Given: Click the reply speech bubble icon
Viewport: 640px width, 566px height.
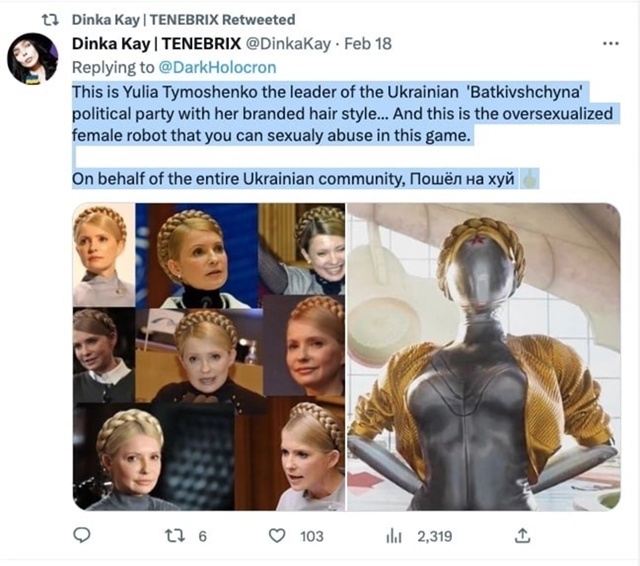Looking at the screenshot, I should [83, 536].
